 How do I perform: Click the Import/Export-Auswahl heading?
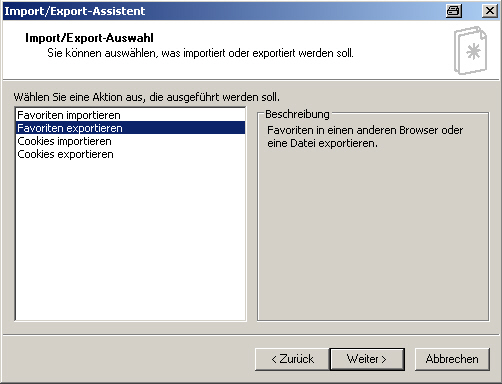tap(89, 38)
